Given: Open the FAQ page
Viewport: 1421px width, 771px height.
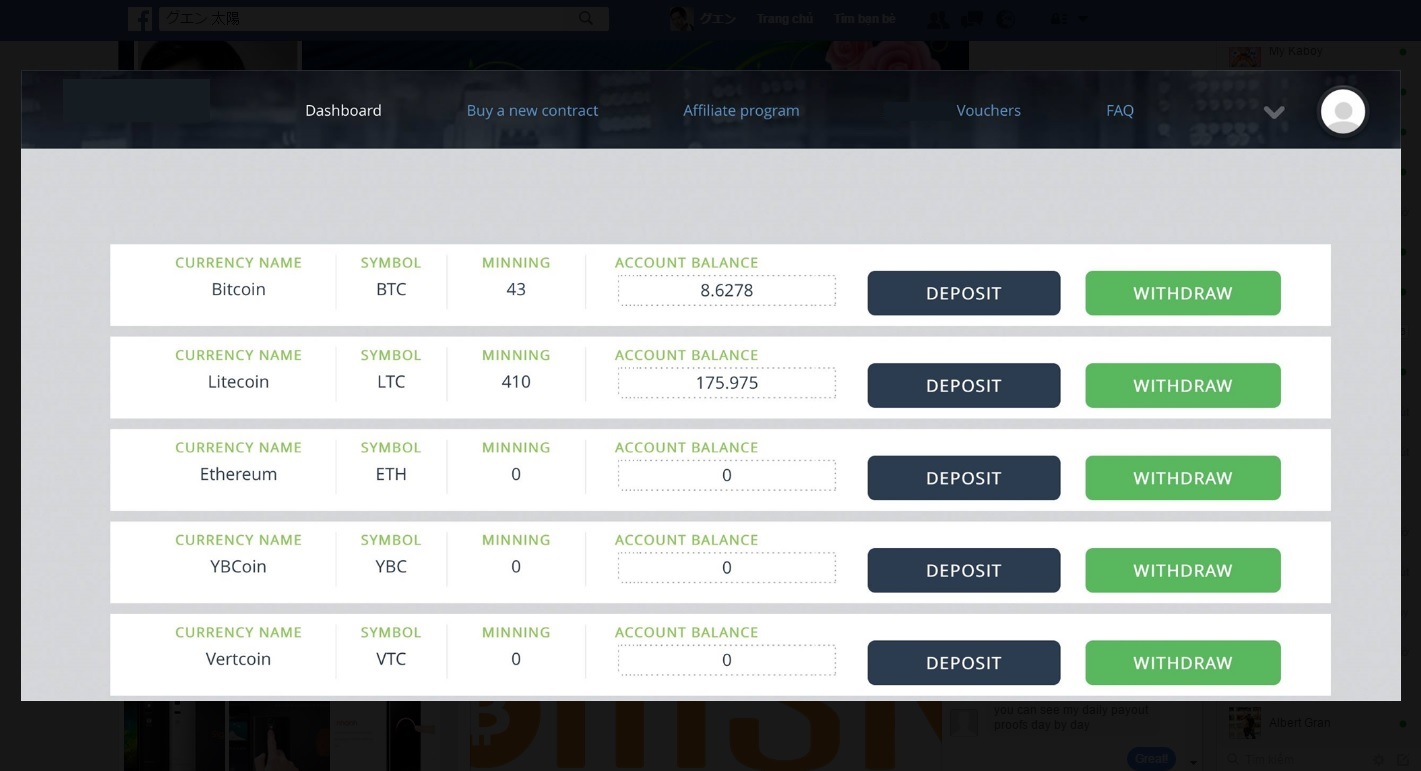Looking at the screenshot, I should [1119, 110].
